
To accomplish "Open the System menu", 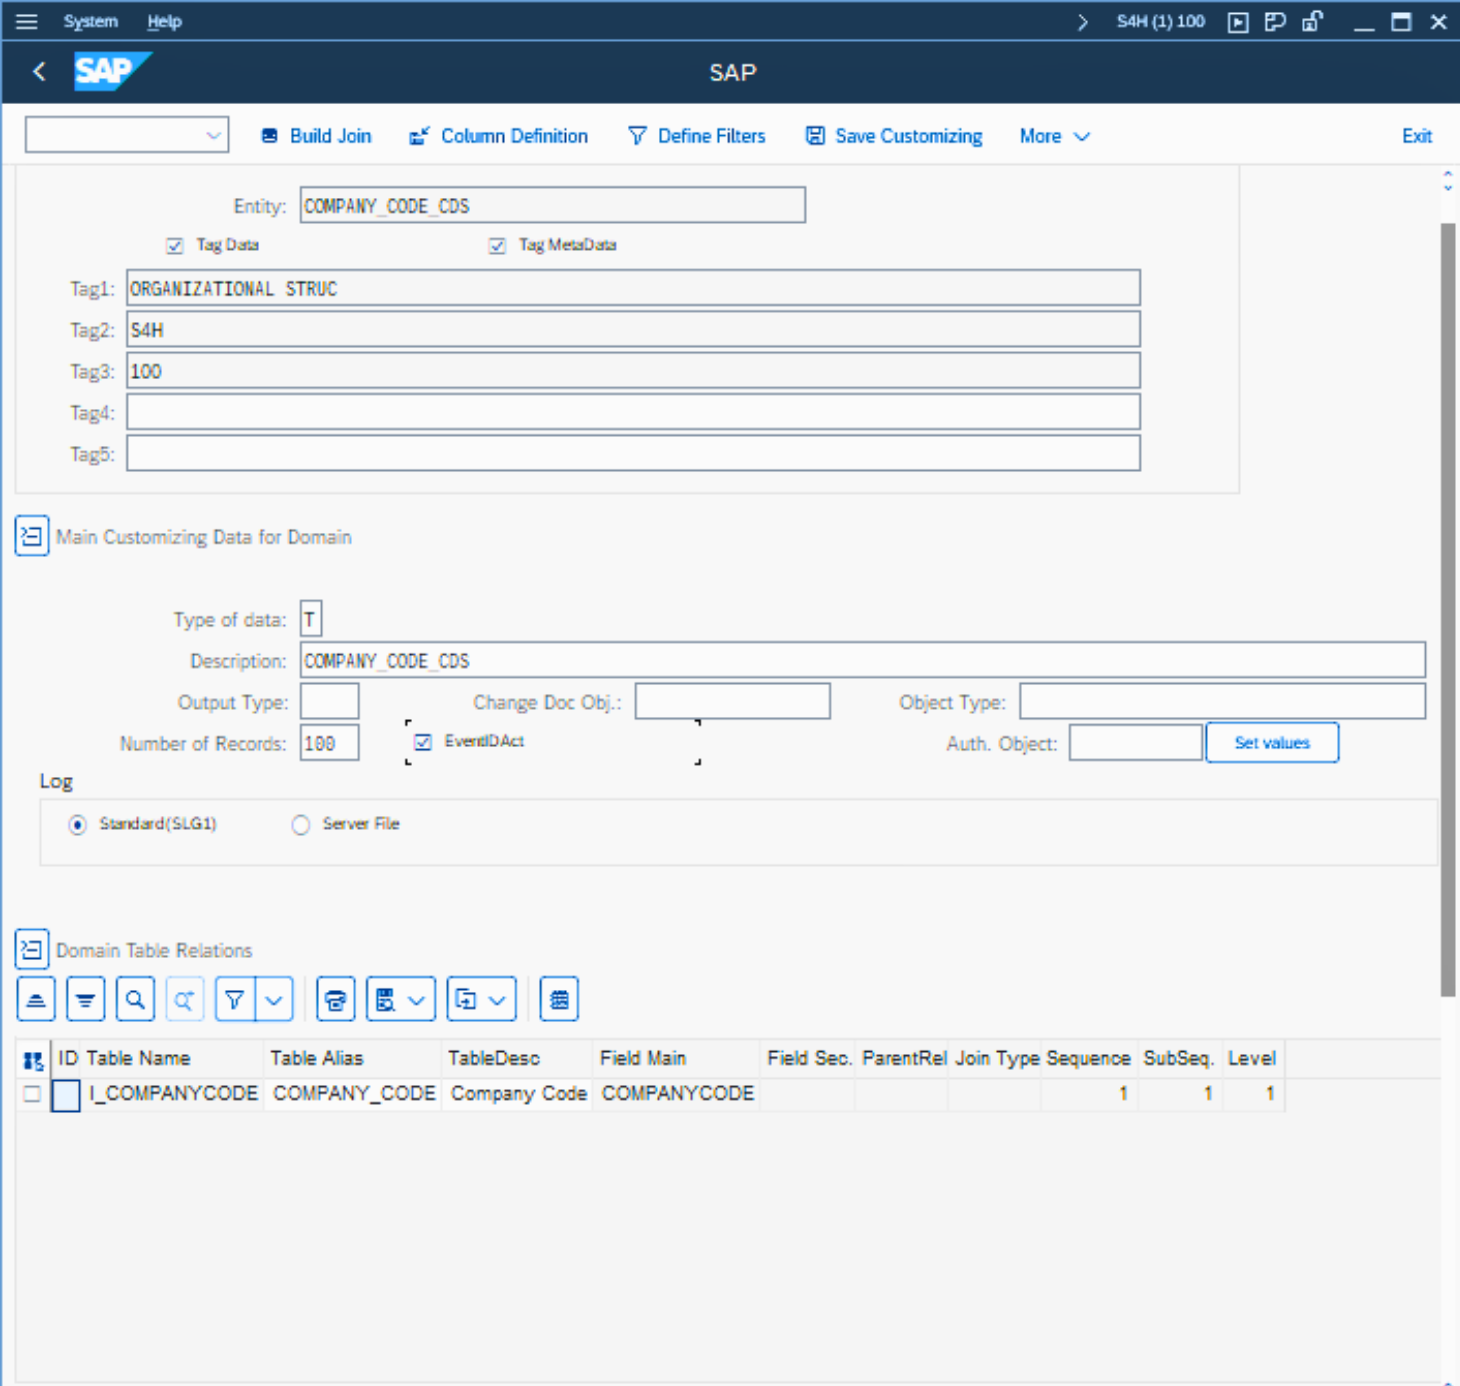I will coord(90,21).
